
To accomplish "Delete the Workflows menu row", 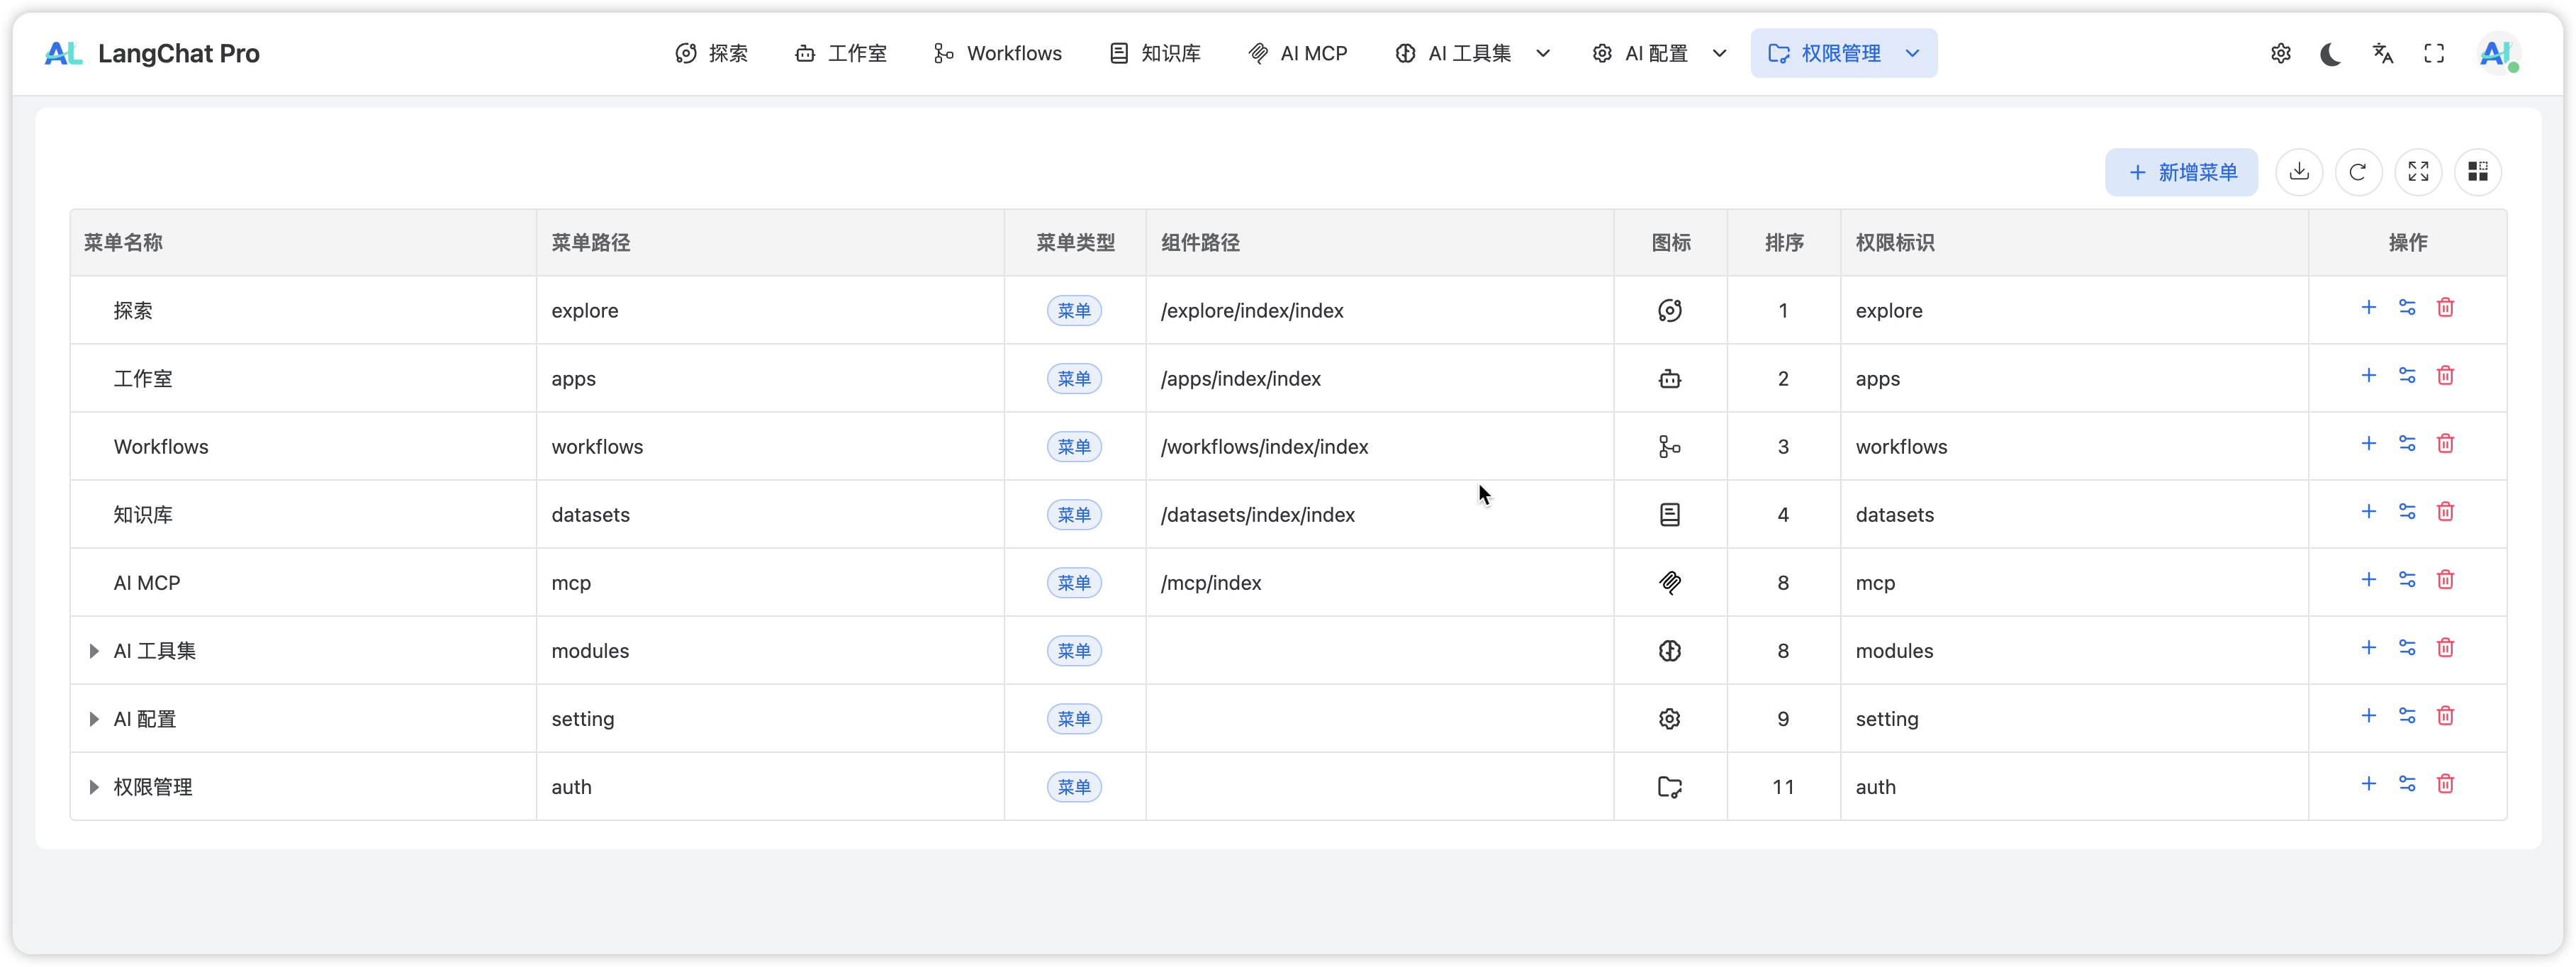I will pyautogui.click(x=2445, y=444).
